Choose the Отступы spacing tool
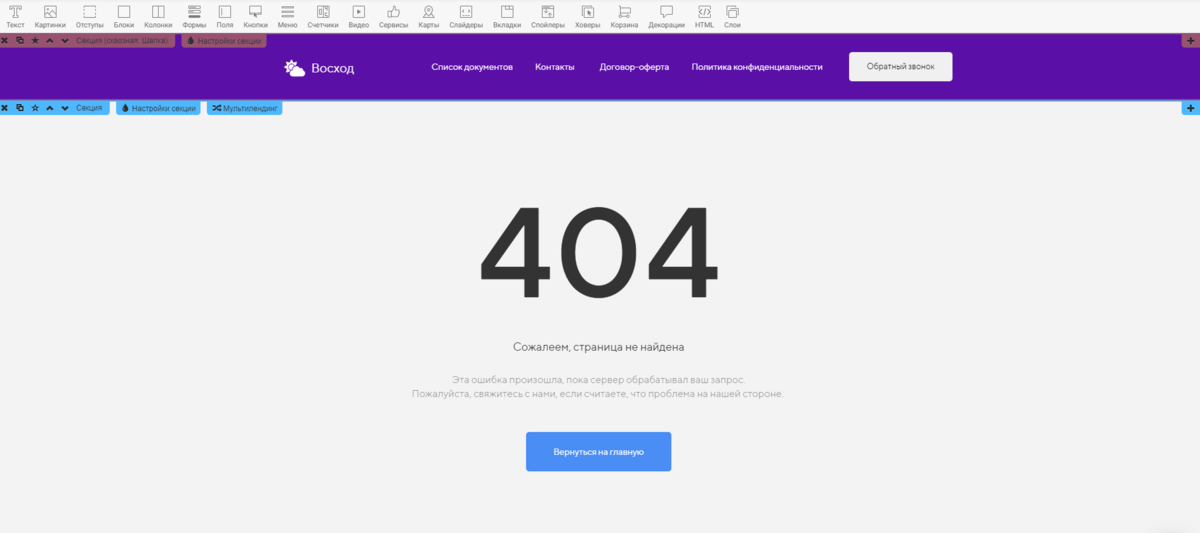This screenshot has width=1200, height=533. tap(90, 16)
